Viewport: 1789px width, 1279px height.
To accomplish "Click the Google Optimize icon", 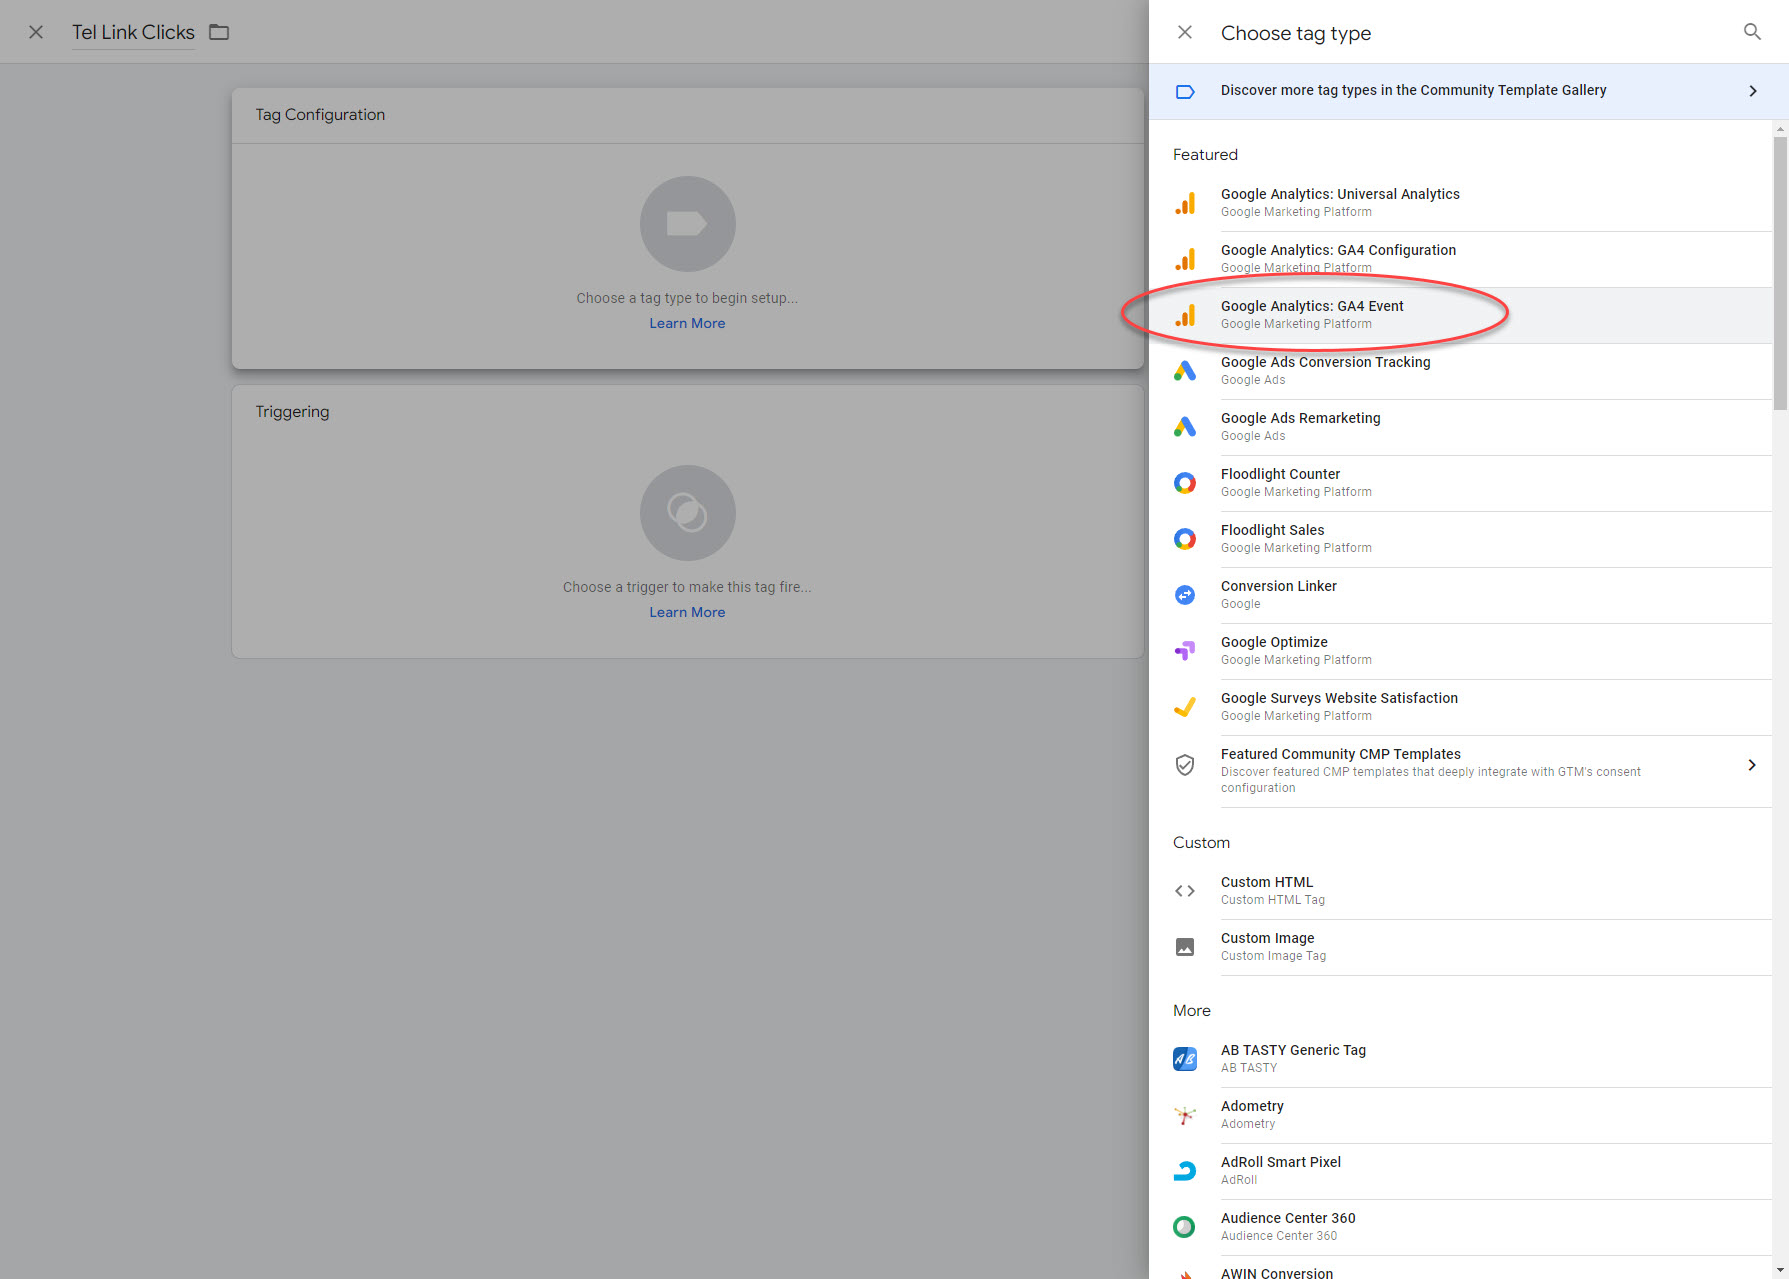I will pyautogui.click(x=1185, y=651).
